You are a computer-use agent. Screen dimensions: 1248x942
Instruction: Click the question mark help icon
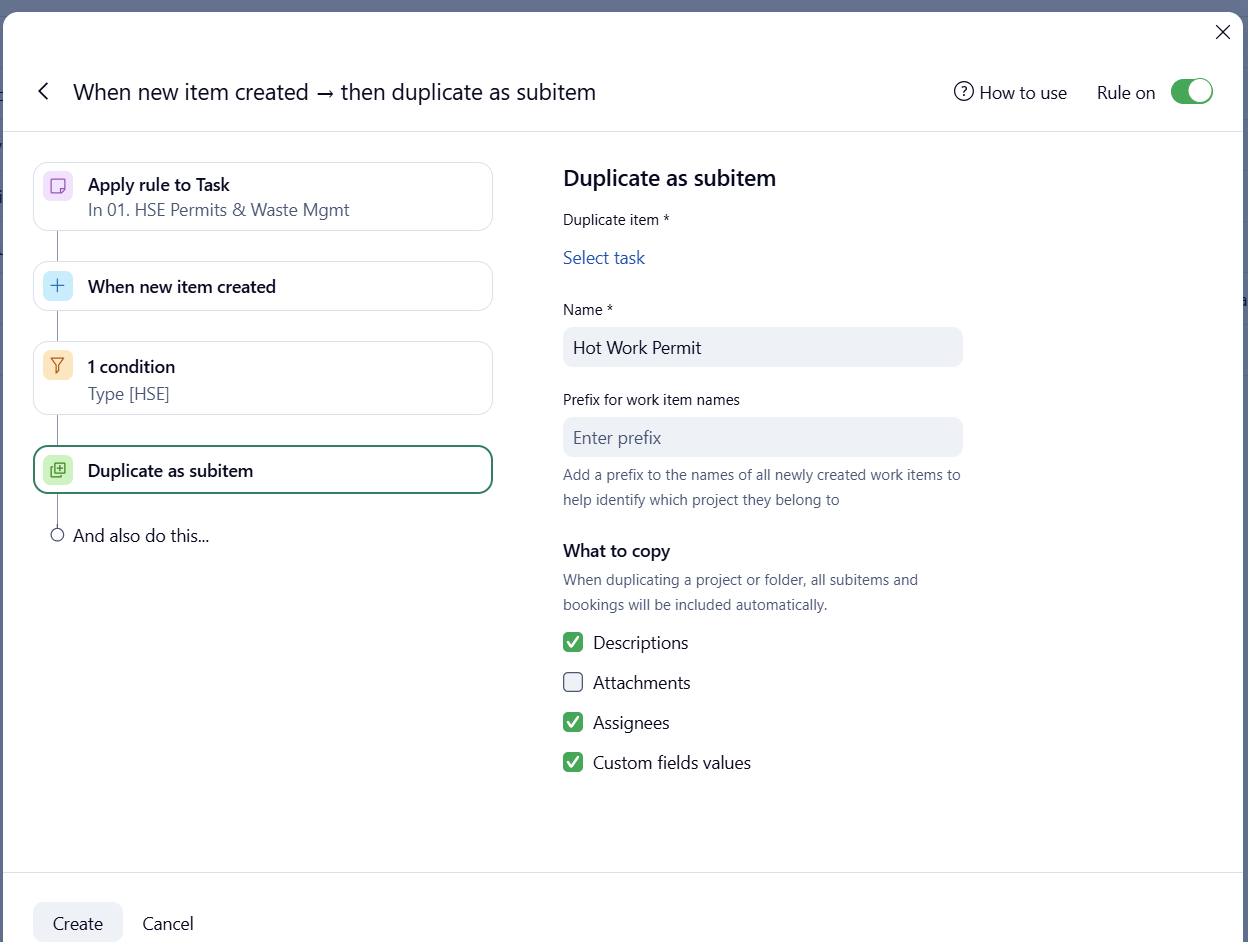(964, 92)
